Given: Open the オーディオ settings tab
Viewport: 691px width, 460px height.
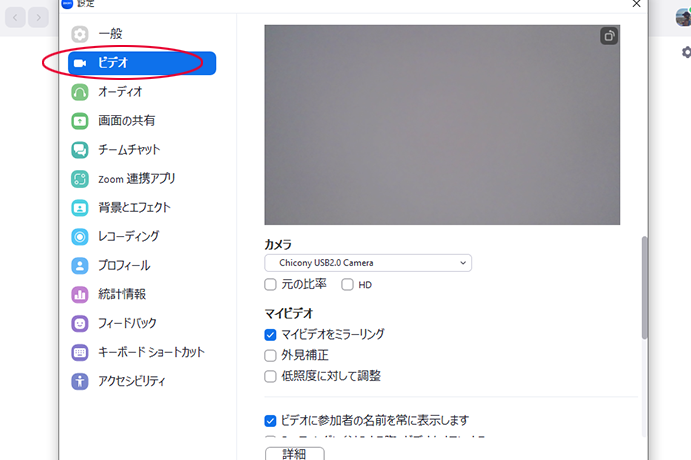Looking at the screenshot, I should 142,92.
